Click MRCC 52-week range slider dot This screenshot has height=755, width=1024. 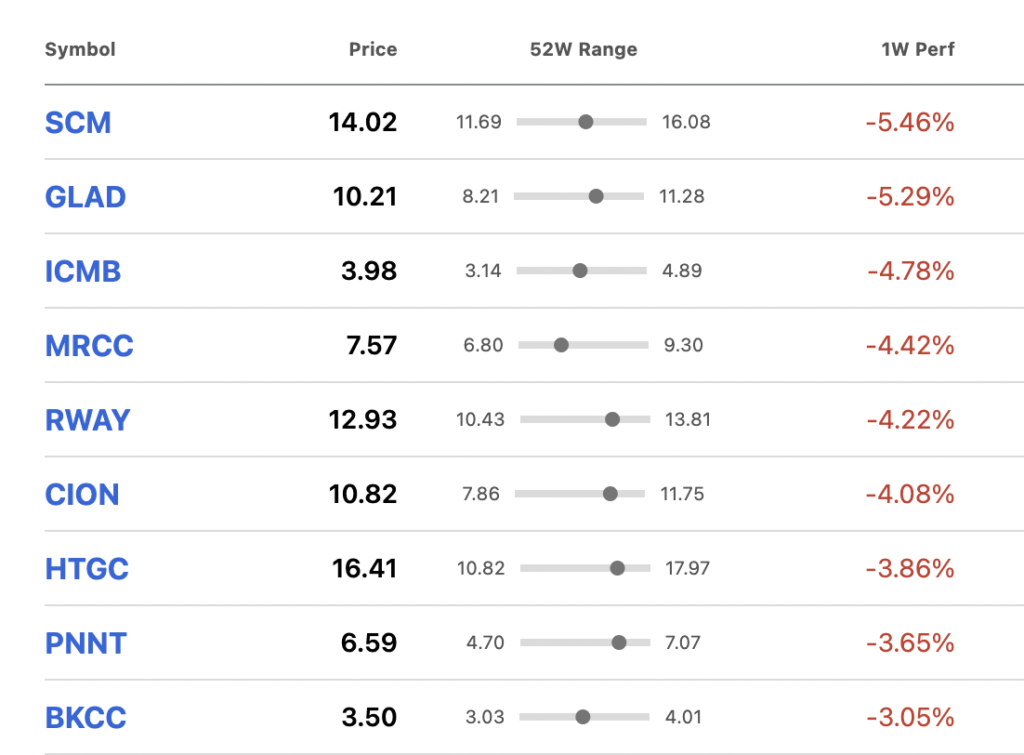(561, 345)
